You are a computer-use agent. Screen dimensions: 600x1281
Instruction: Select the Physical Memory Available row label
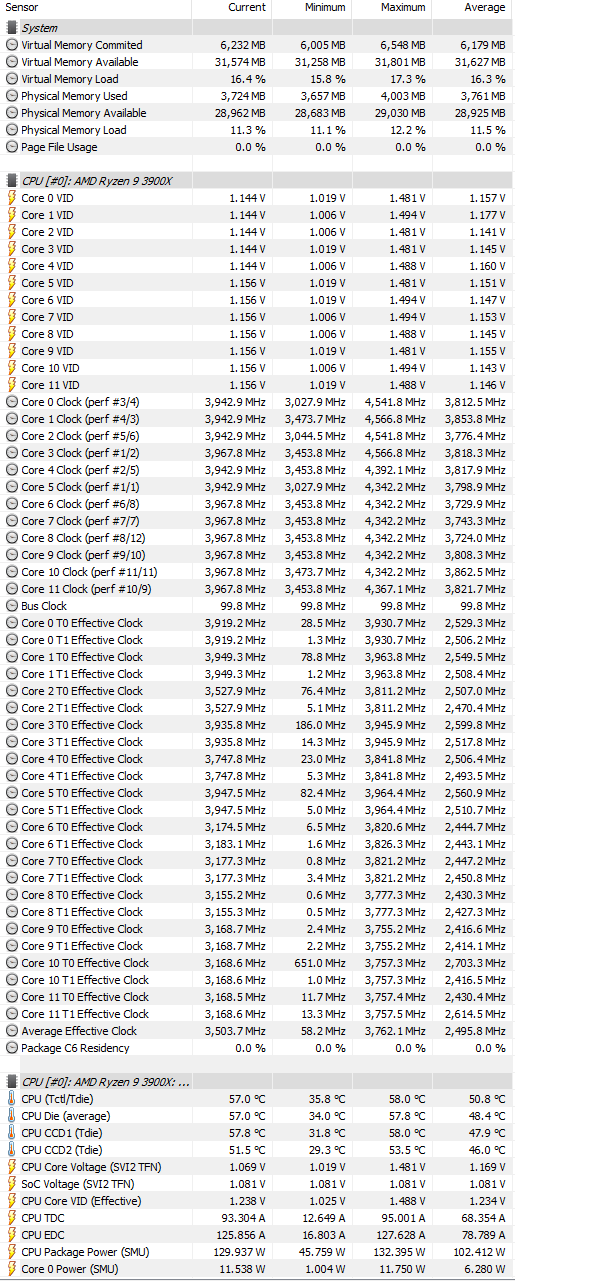[84, 113]
